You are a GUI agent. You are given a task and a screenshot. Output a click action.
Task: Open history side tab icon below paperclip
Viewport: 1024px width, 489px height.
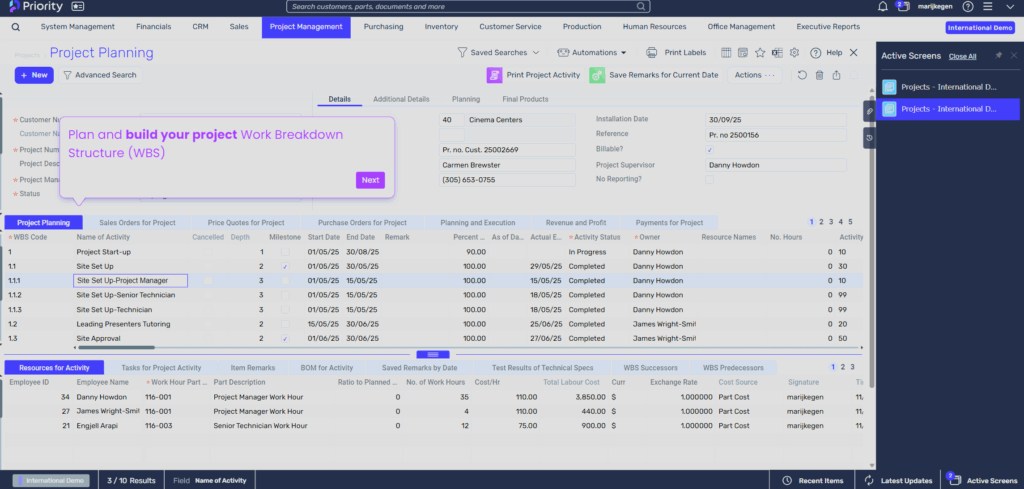869,138
